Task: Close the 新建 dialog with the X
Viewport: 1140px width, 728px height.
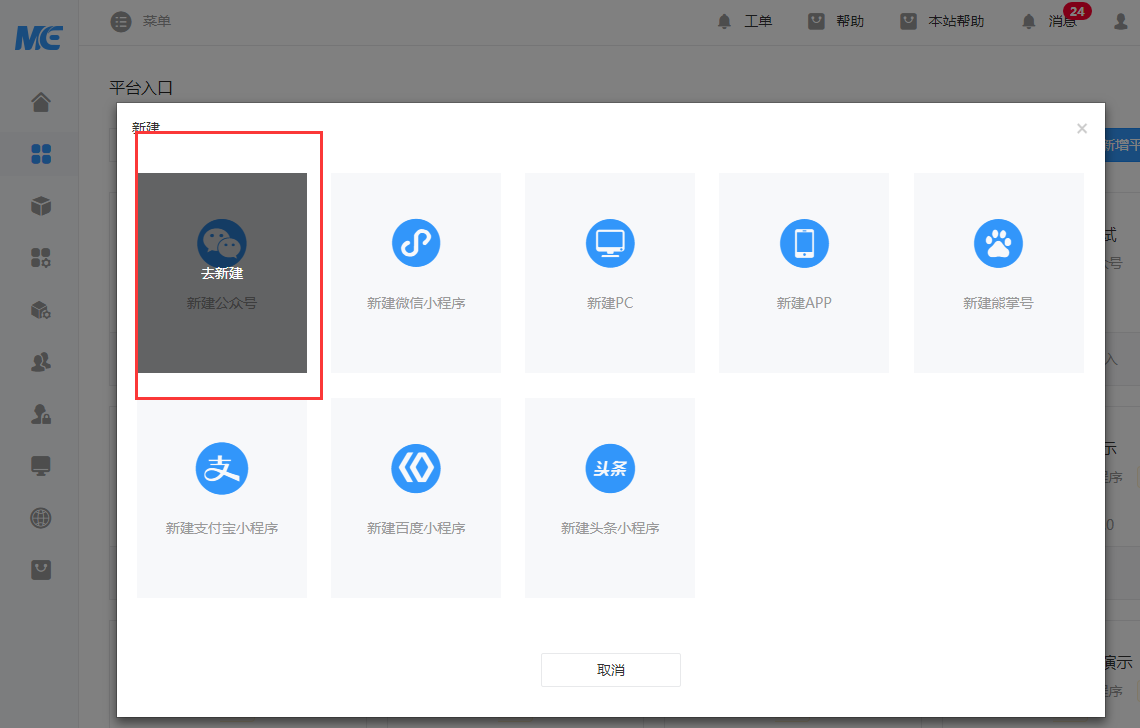Action: 1082,129
